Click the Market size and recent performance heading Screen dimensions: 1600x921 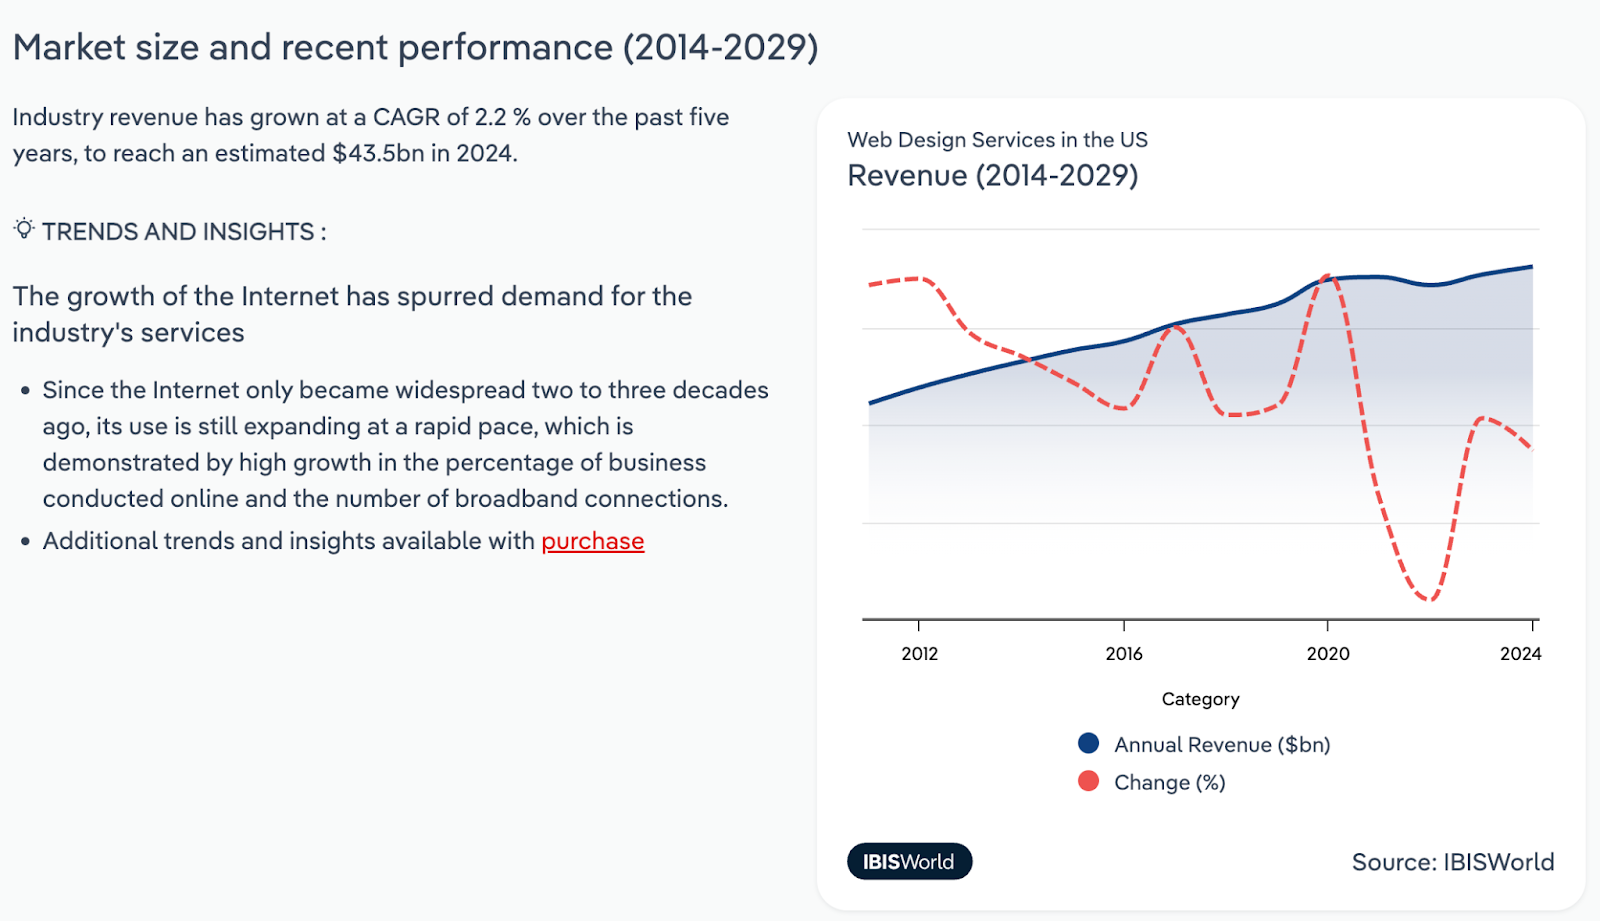tap(415, 47)
